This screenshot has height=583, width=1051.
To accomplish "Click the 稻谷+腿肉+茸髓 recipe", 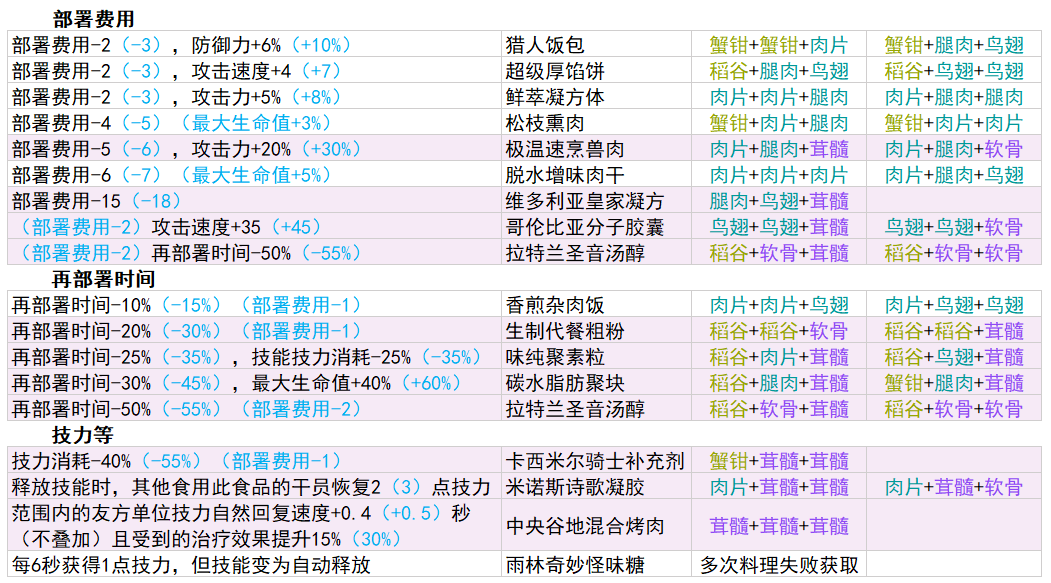I will coord(779,383).
